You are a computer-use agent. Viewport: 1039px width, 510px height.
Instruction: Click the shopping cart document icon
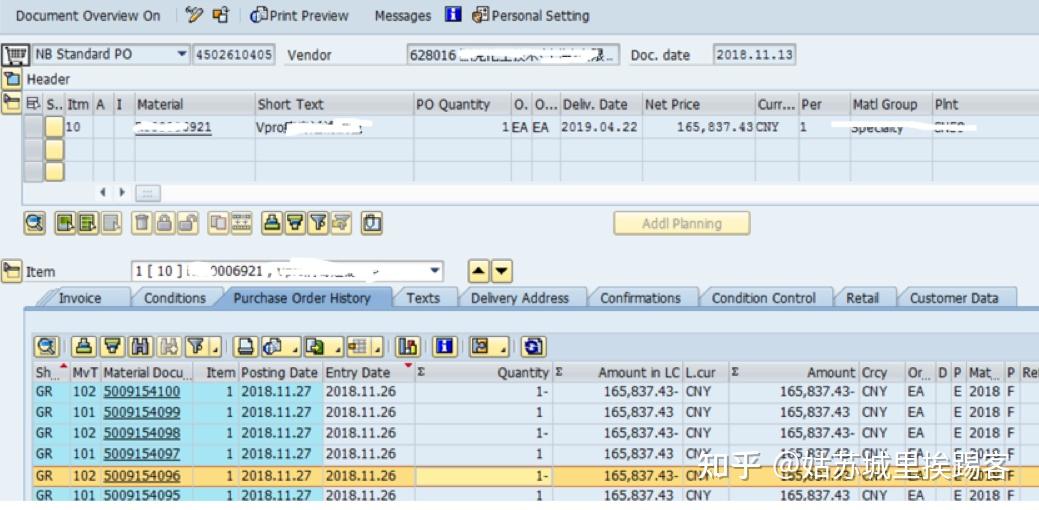pos(16,54)
